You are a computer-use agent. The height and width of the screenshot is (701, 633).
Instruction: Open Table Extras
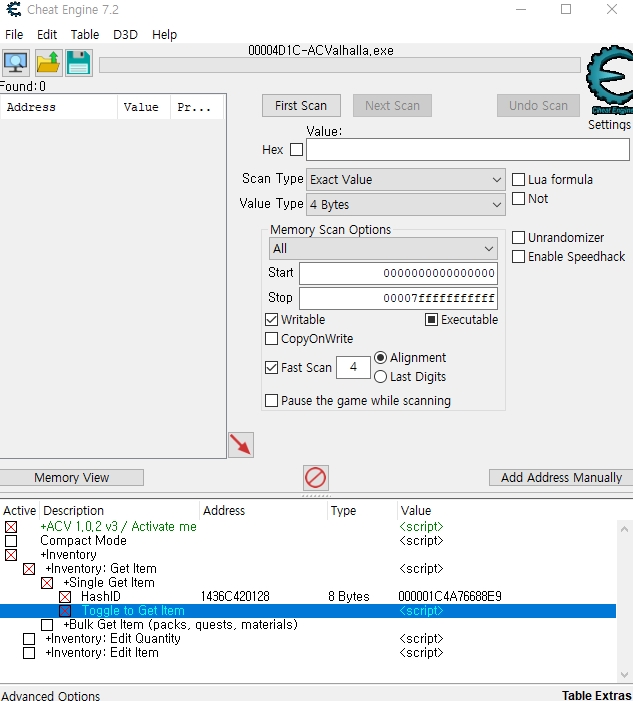pyautogui.click(x=596, y=695)
